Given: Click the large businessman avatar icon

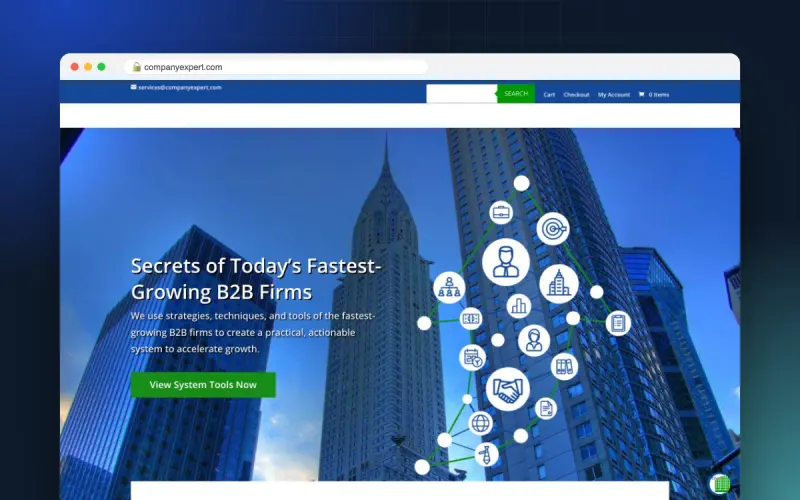Looking at the screenshot, I should click(x=506, y=262).
